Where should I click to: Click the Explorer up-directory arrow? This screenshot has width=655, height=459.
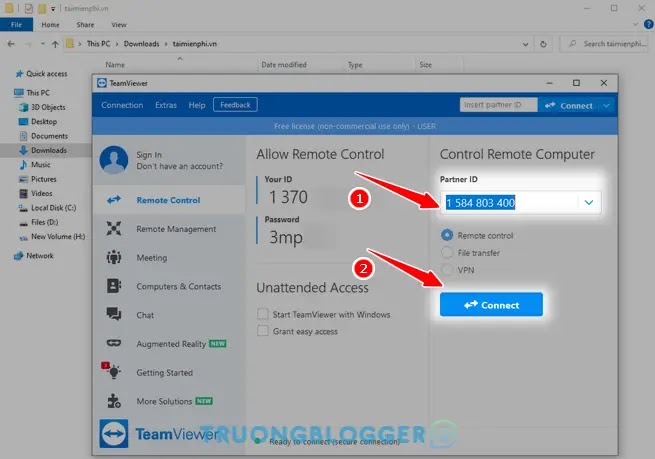(x=55, y=44)
